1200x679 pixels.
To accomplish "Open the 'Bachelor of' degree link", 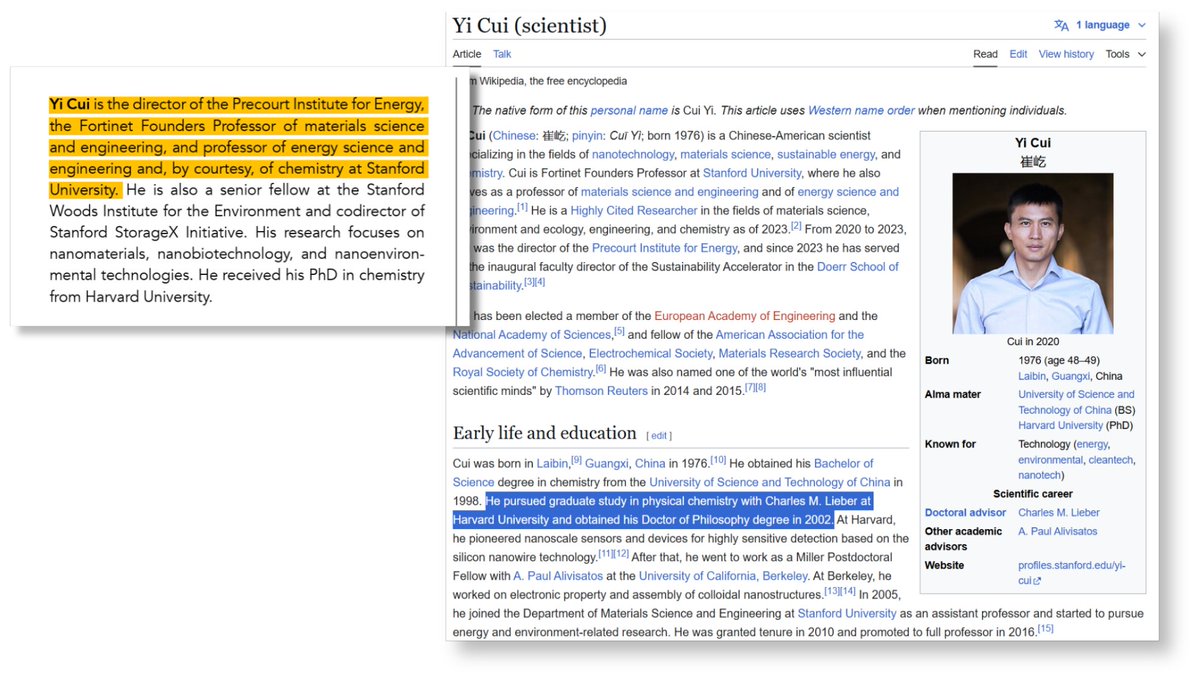I will click(843, 463).
